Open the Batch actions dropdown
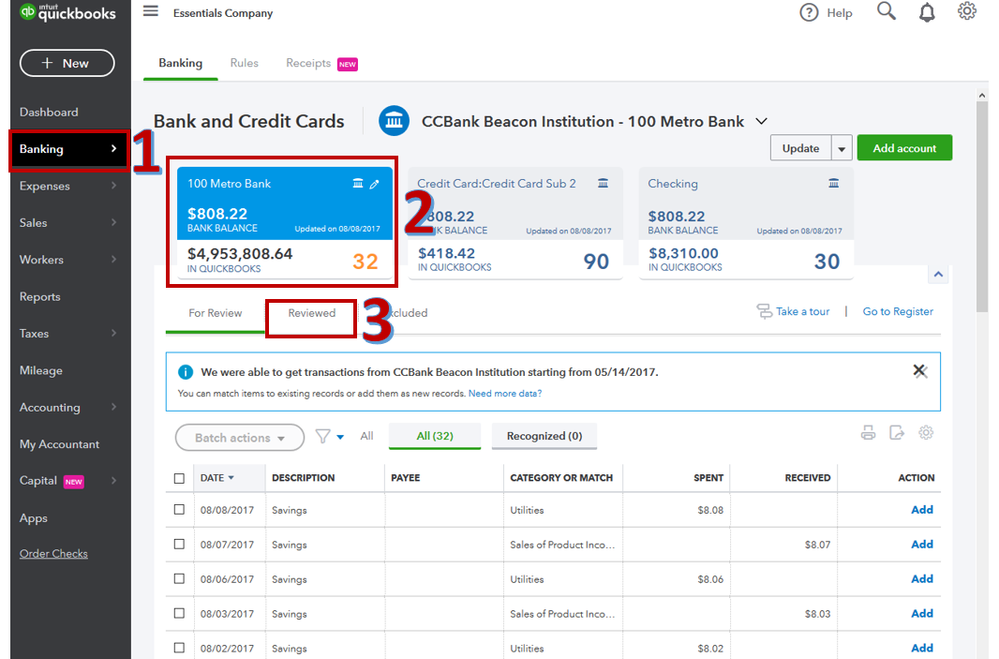Viewport: 999px width, 659px height. [240, 438]
